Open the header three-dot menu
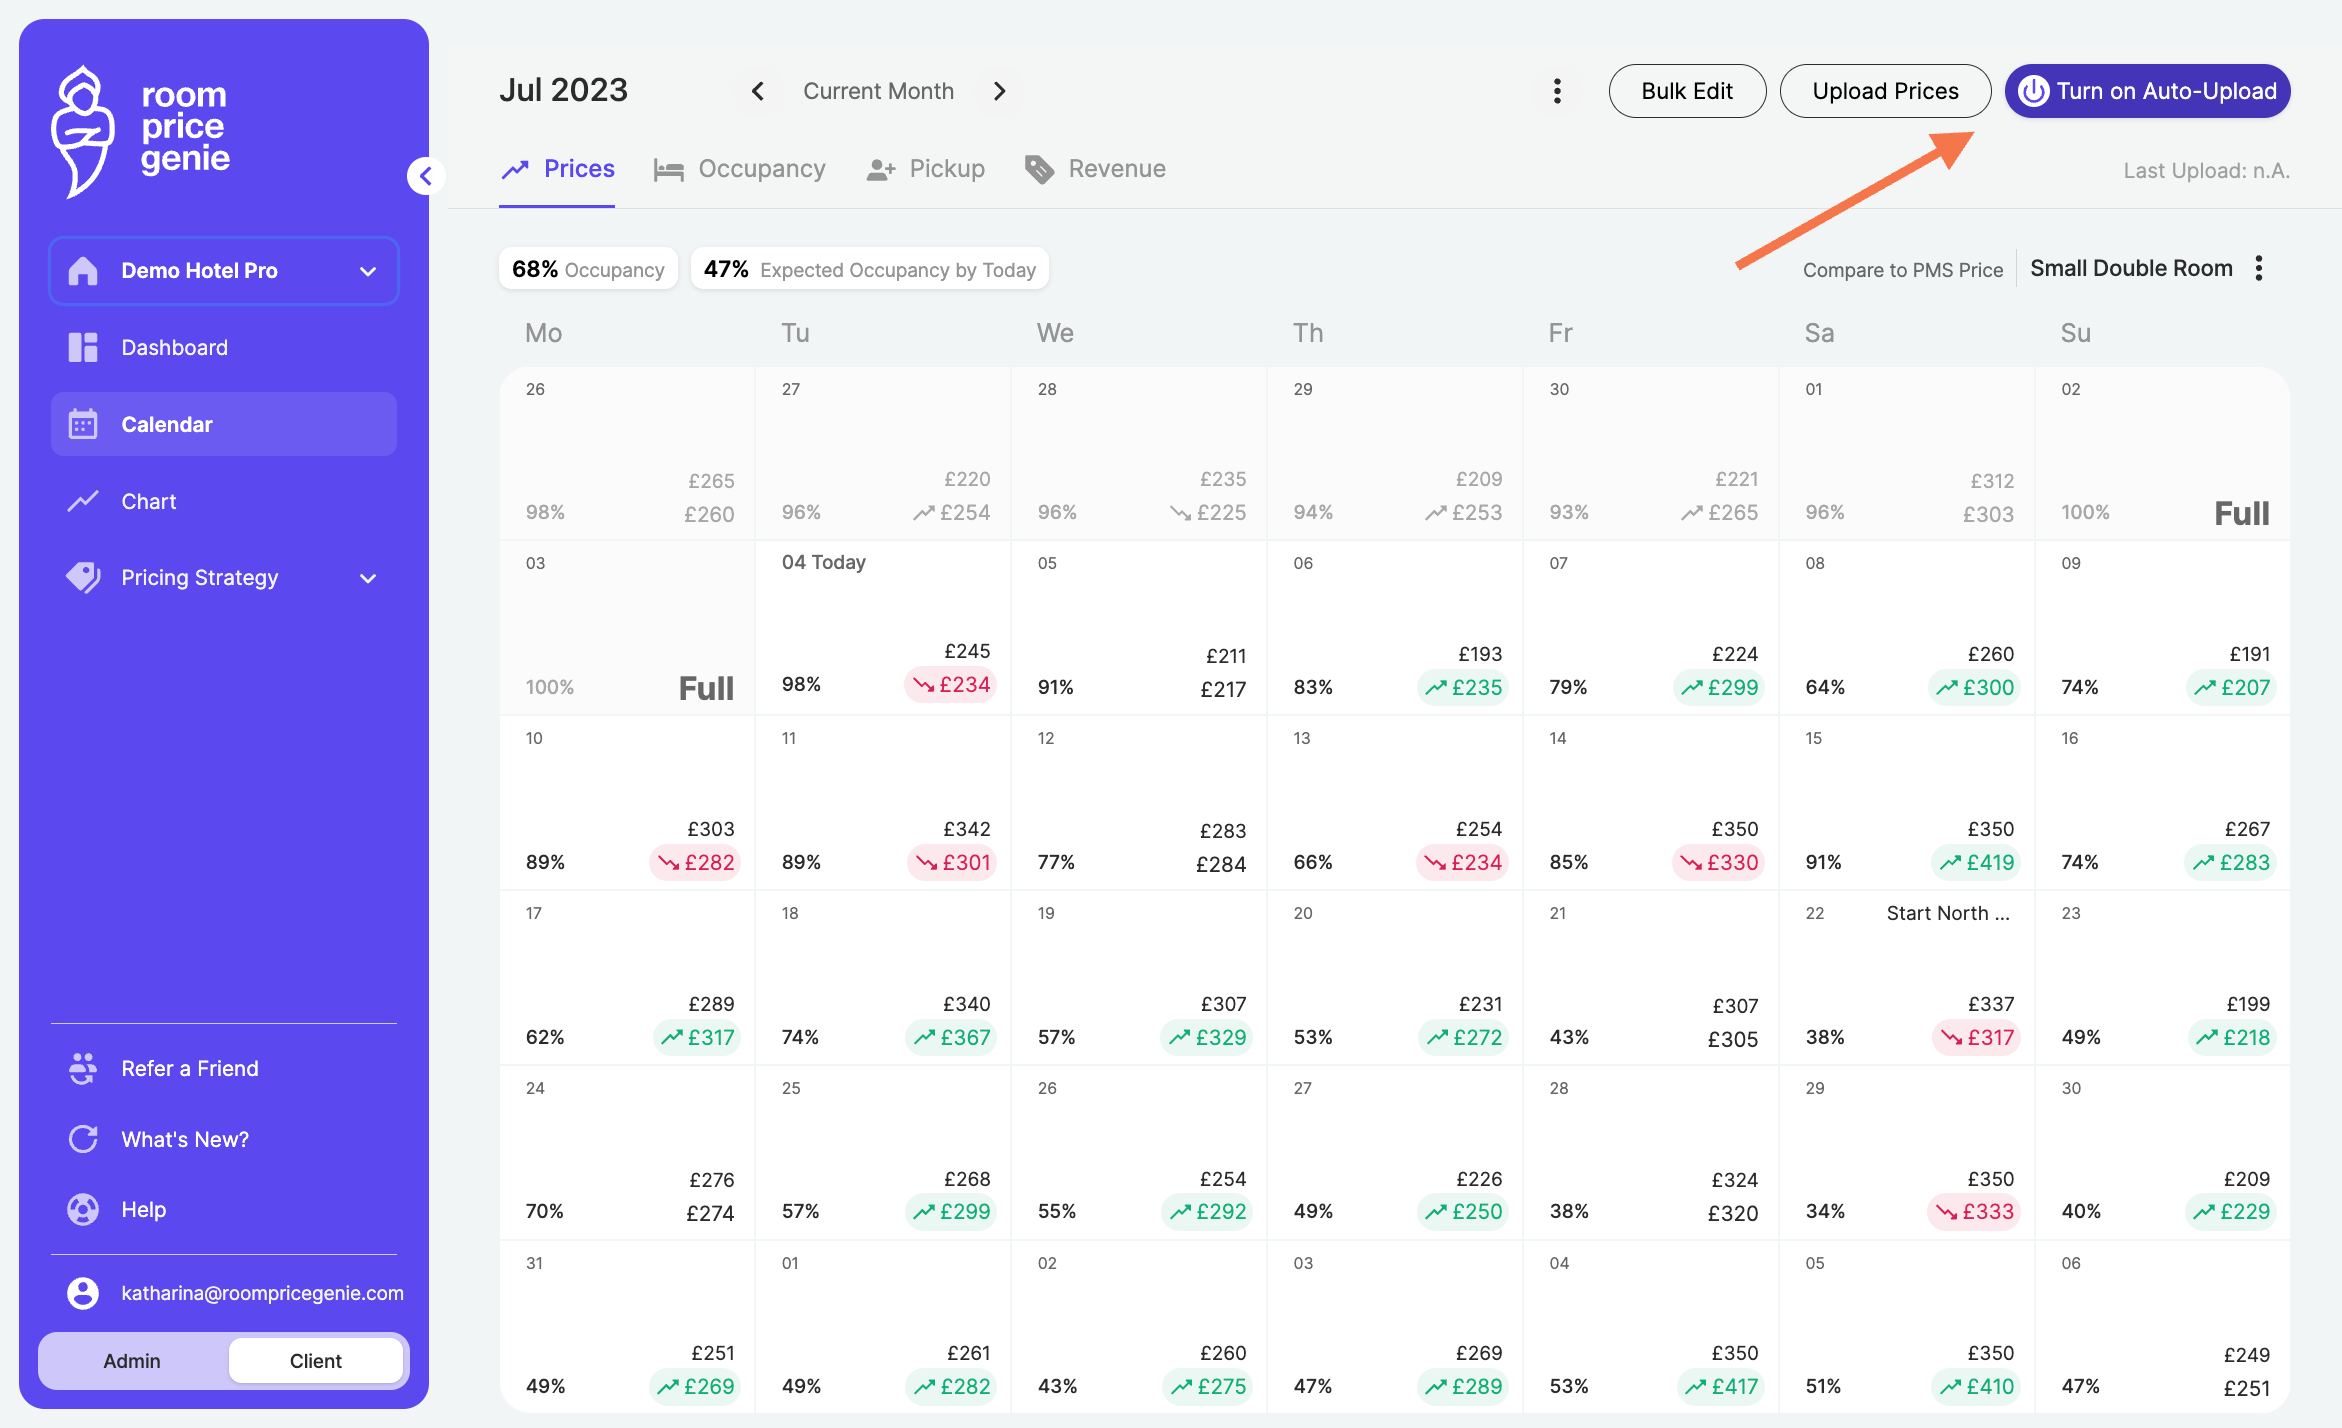2342x1428 pixels. pyautogui.click(x=1557, y=91)
